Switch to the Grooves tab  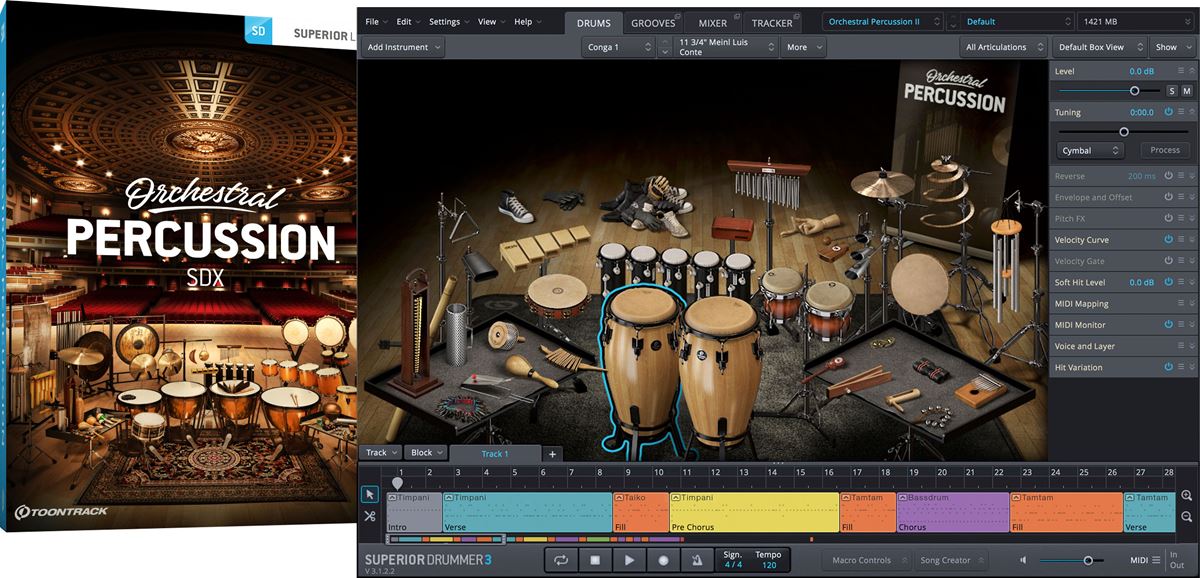tap(653, 22)
